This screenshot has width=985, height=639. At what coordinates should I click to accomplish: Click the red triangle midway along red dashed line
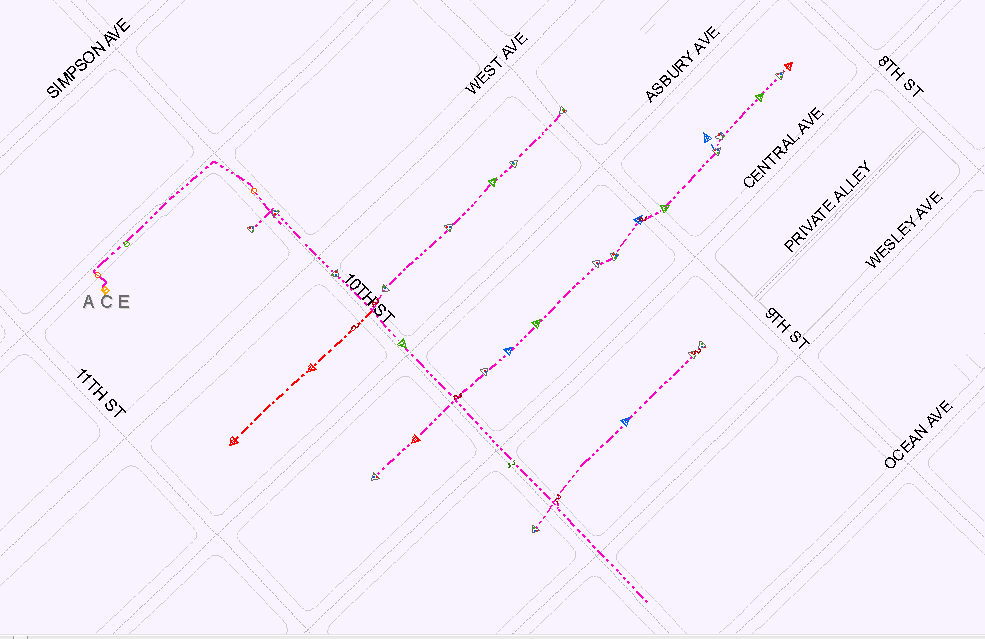point(313,369)
